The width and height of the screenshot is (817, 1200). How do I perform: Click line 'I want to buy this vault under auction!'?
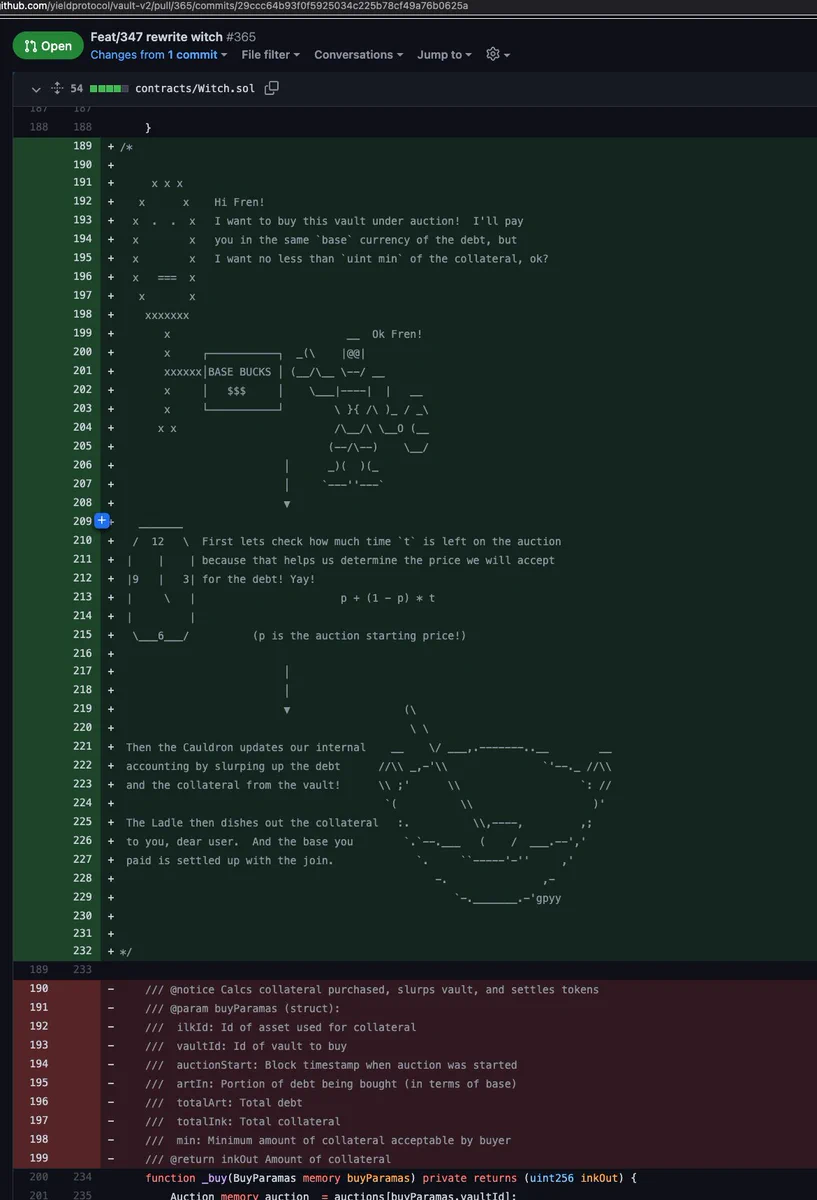pyautogui.click(x=369, y=221)
